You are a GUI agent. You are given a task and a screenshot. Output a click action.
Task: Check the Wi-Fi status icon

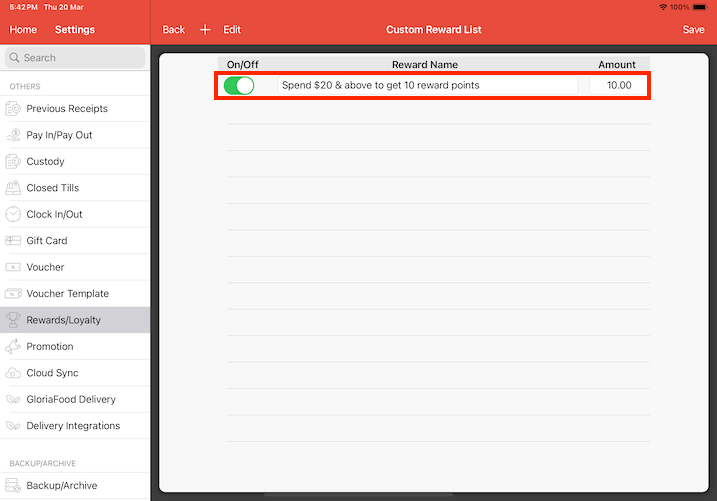[x=663, y=7]
